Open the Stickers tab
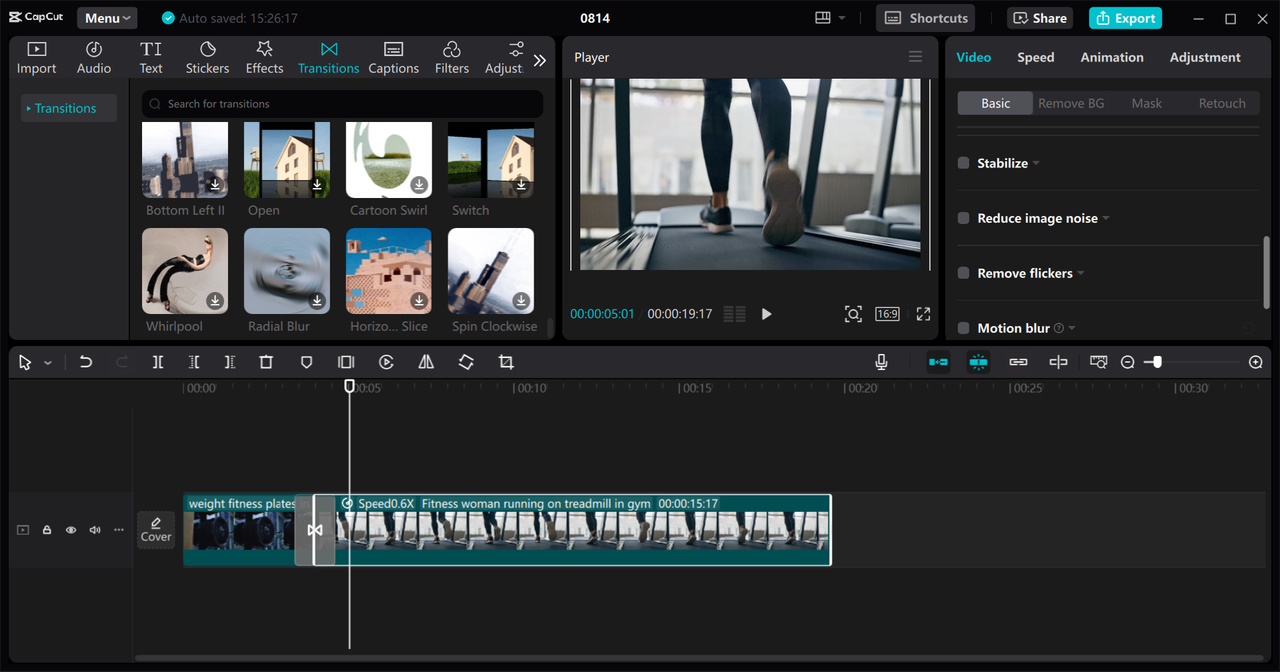Screen dimensions: 1280x672 click(x=207, y=58)
